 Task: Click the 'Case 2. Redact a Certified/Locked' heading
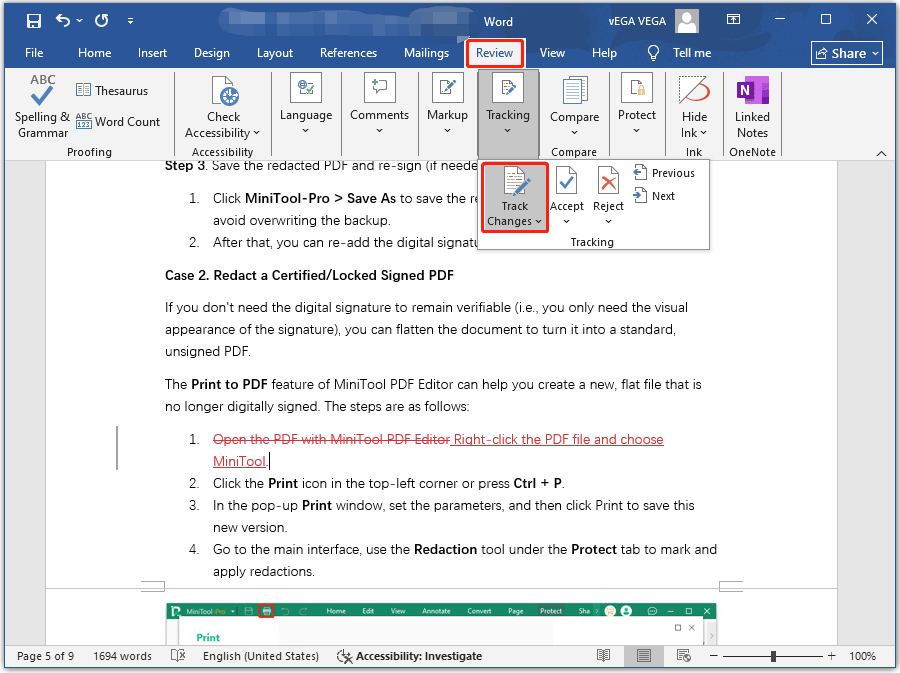click(x=309, y=275)
